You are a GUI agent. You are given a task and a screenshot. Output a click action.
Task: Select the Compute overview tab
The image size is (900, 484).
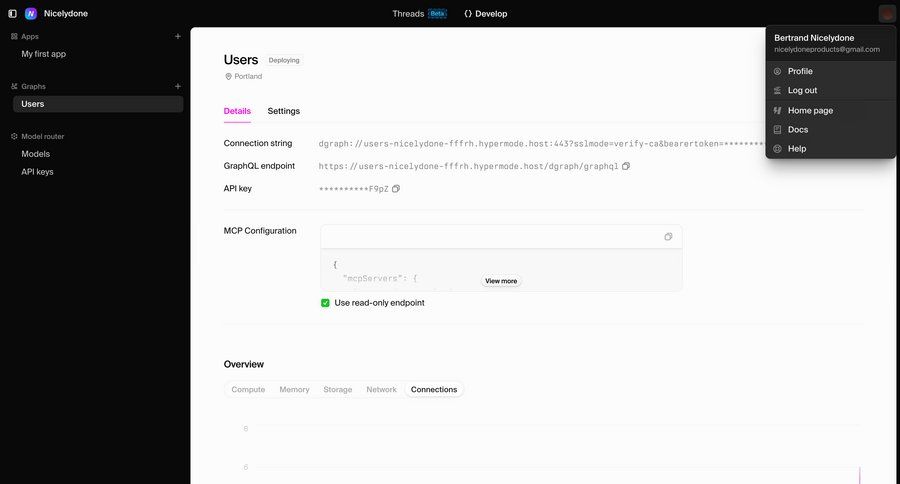pyautogui.click(x=248, y=389)
